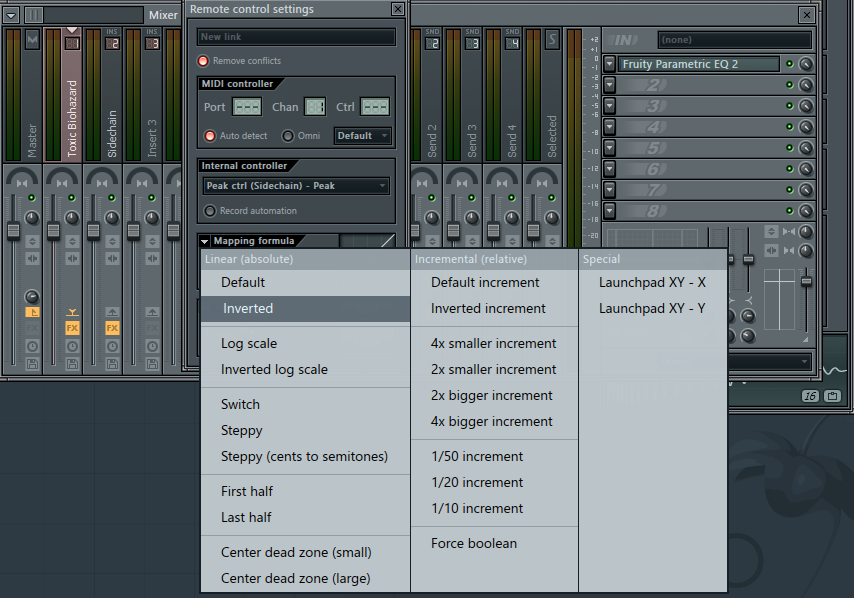The image size is (854, 598).
Task: Save Insert 3 track state with the disk icon
Action: [x=152, y=364]
